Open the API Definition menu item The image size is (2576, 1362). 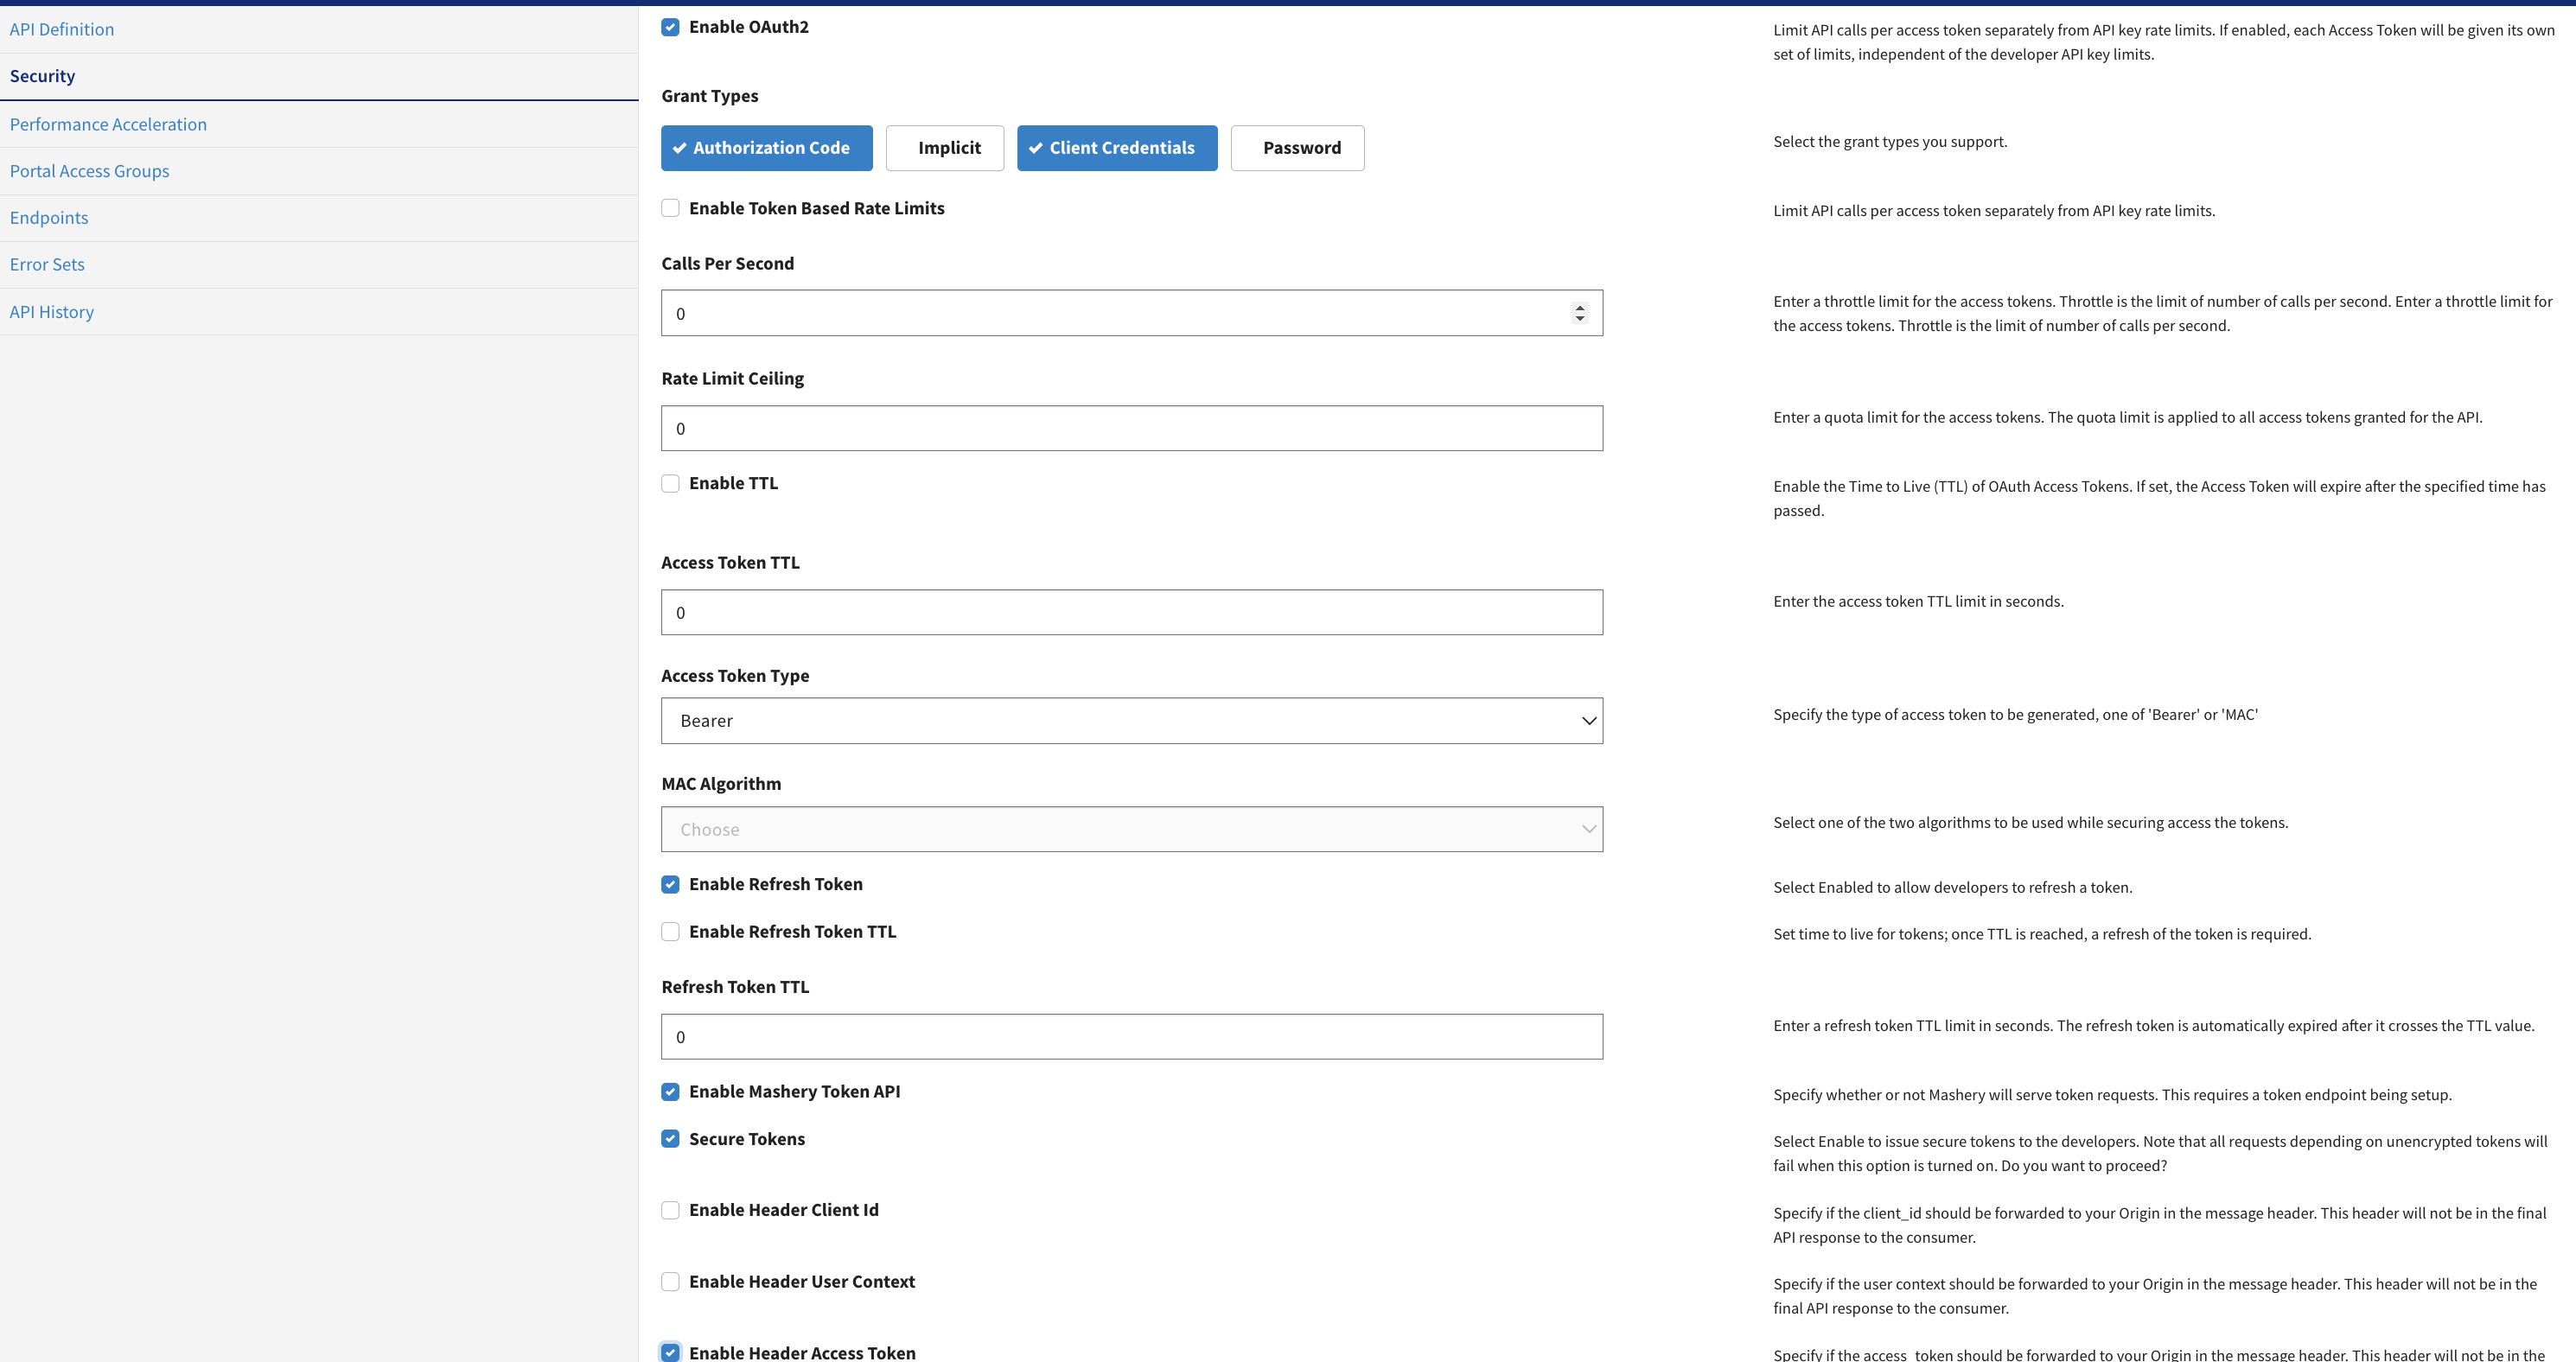click(x=62, y=29)
